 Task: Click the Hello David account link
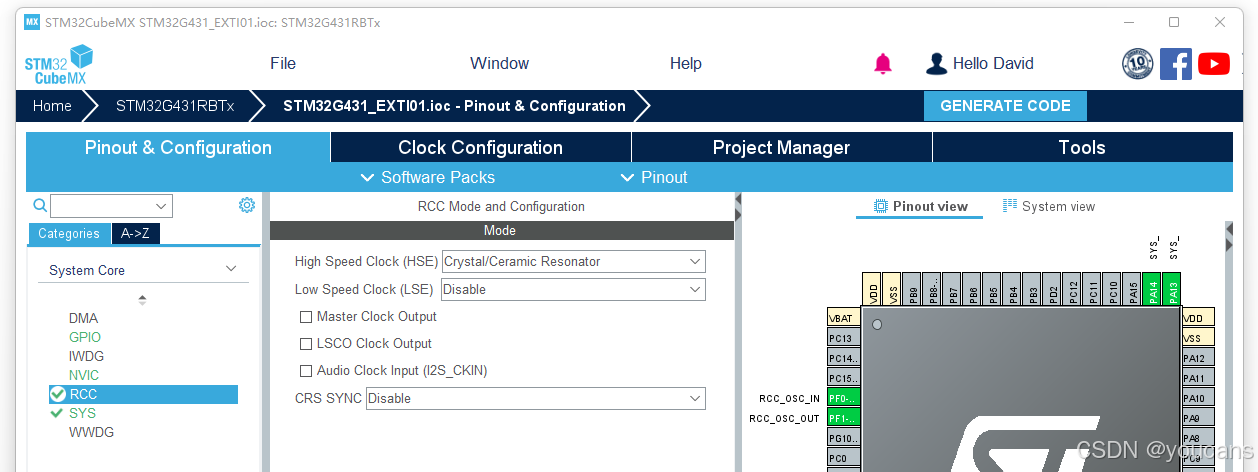pos(993,63)
